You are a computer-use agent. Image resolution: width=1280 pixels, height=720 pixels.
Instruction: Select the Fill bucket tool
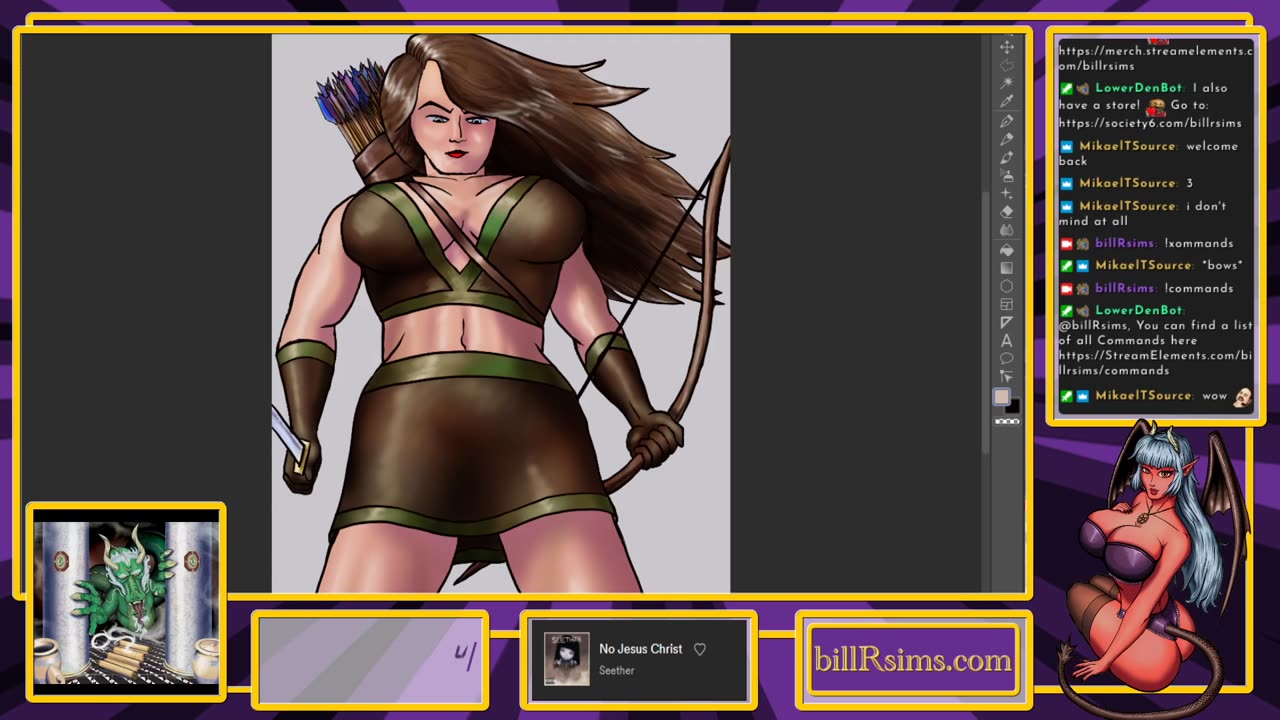[1007, 249]
